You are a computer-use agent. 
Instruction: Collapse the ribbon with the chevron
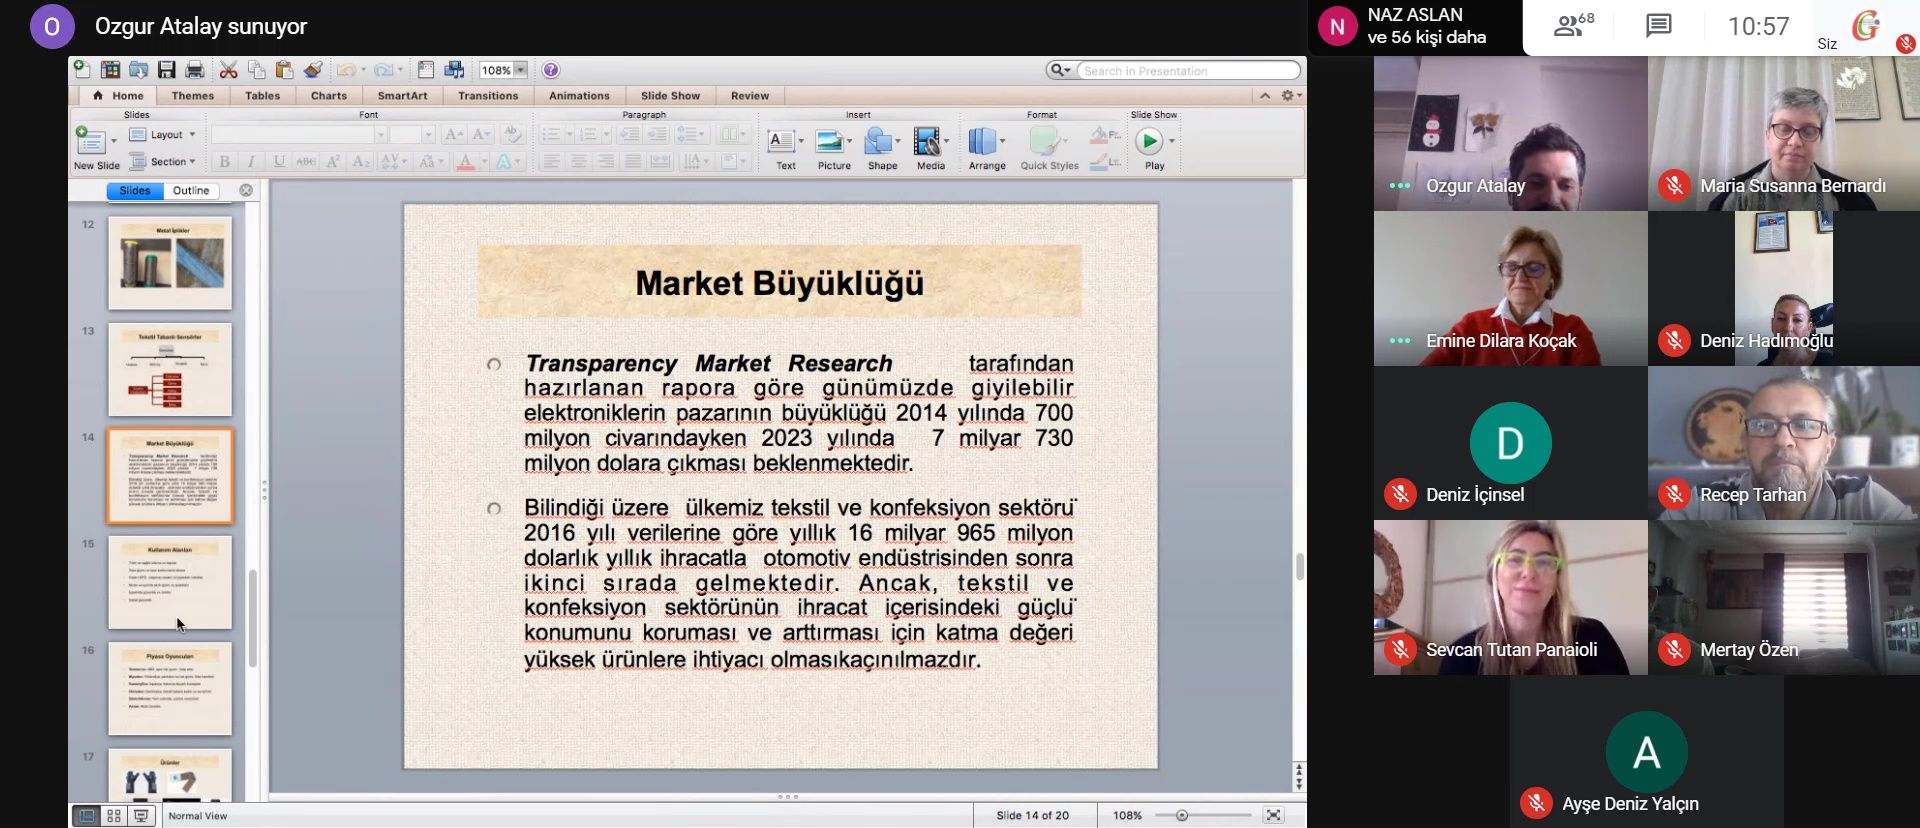point(1265,96)
